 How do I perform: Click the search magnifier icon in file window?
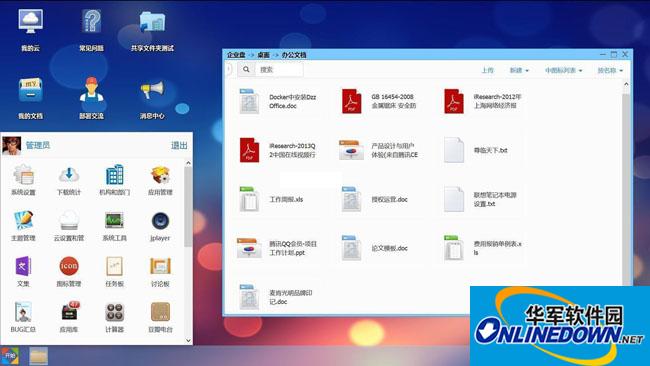click(x=246, y=69)
